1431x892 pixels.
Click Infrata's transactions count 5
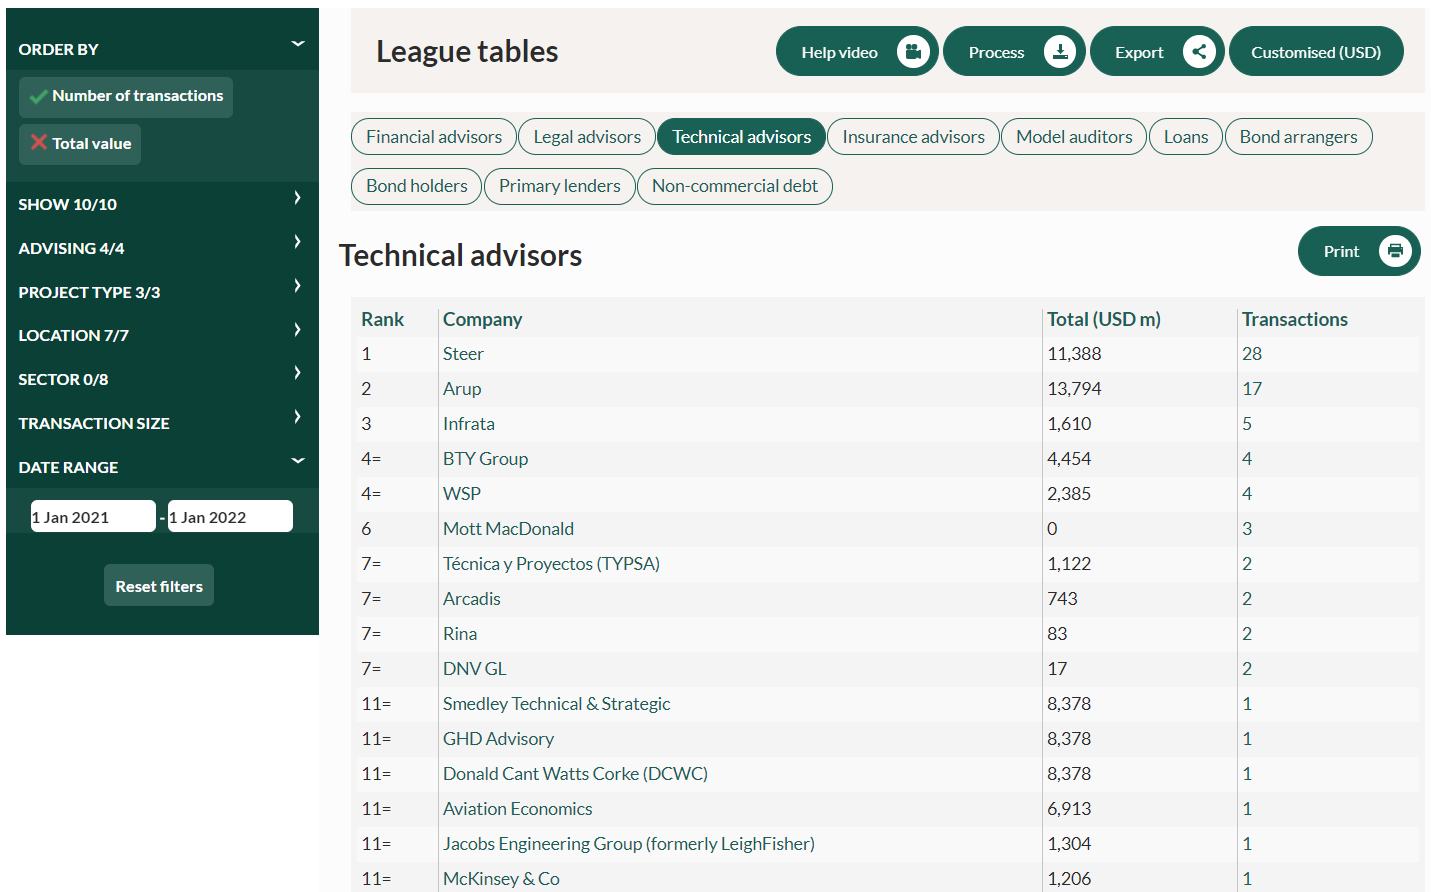[x=1247, y=424]
